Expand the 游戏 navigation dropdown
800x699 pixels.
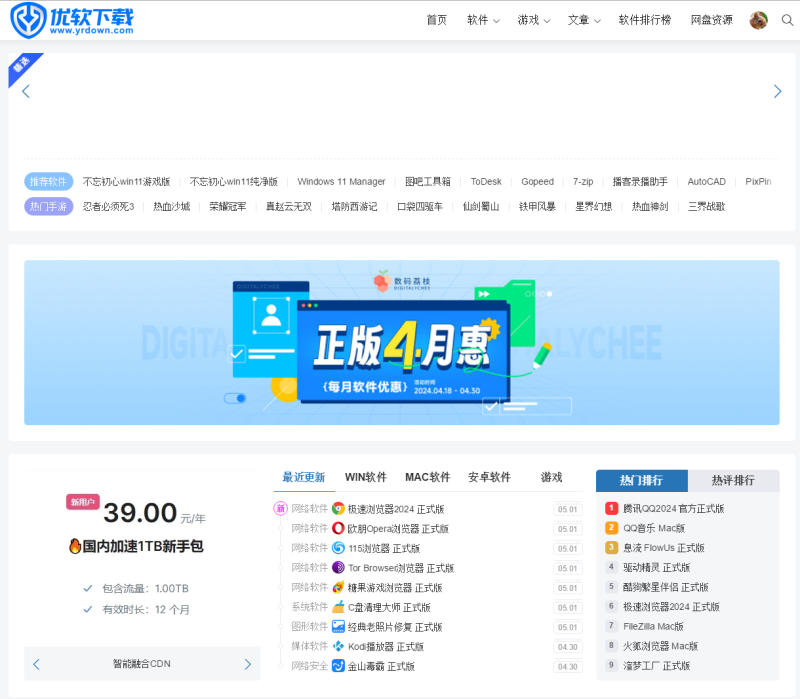[534, 20]
